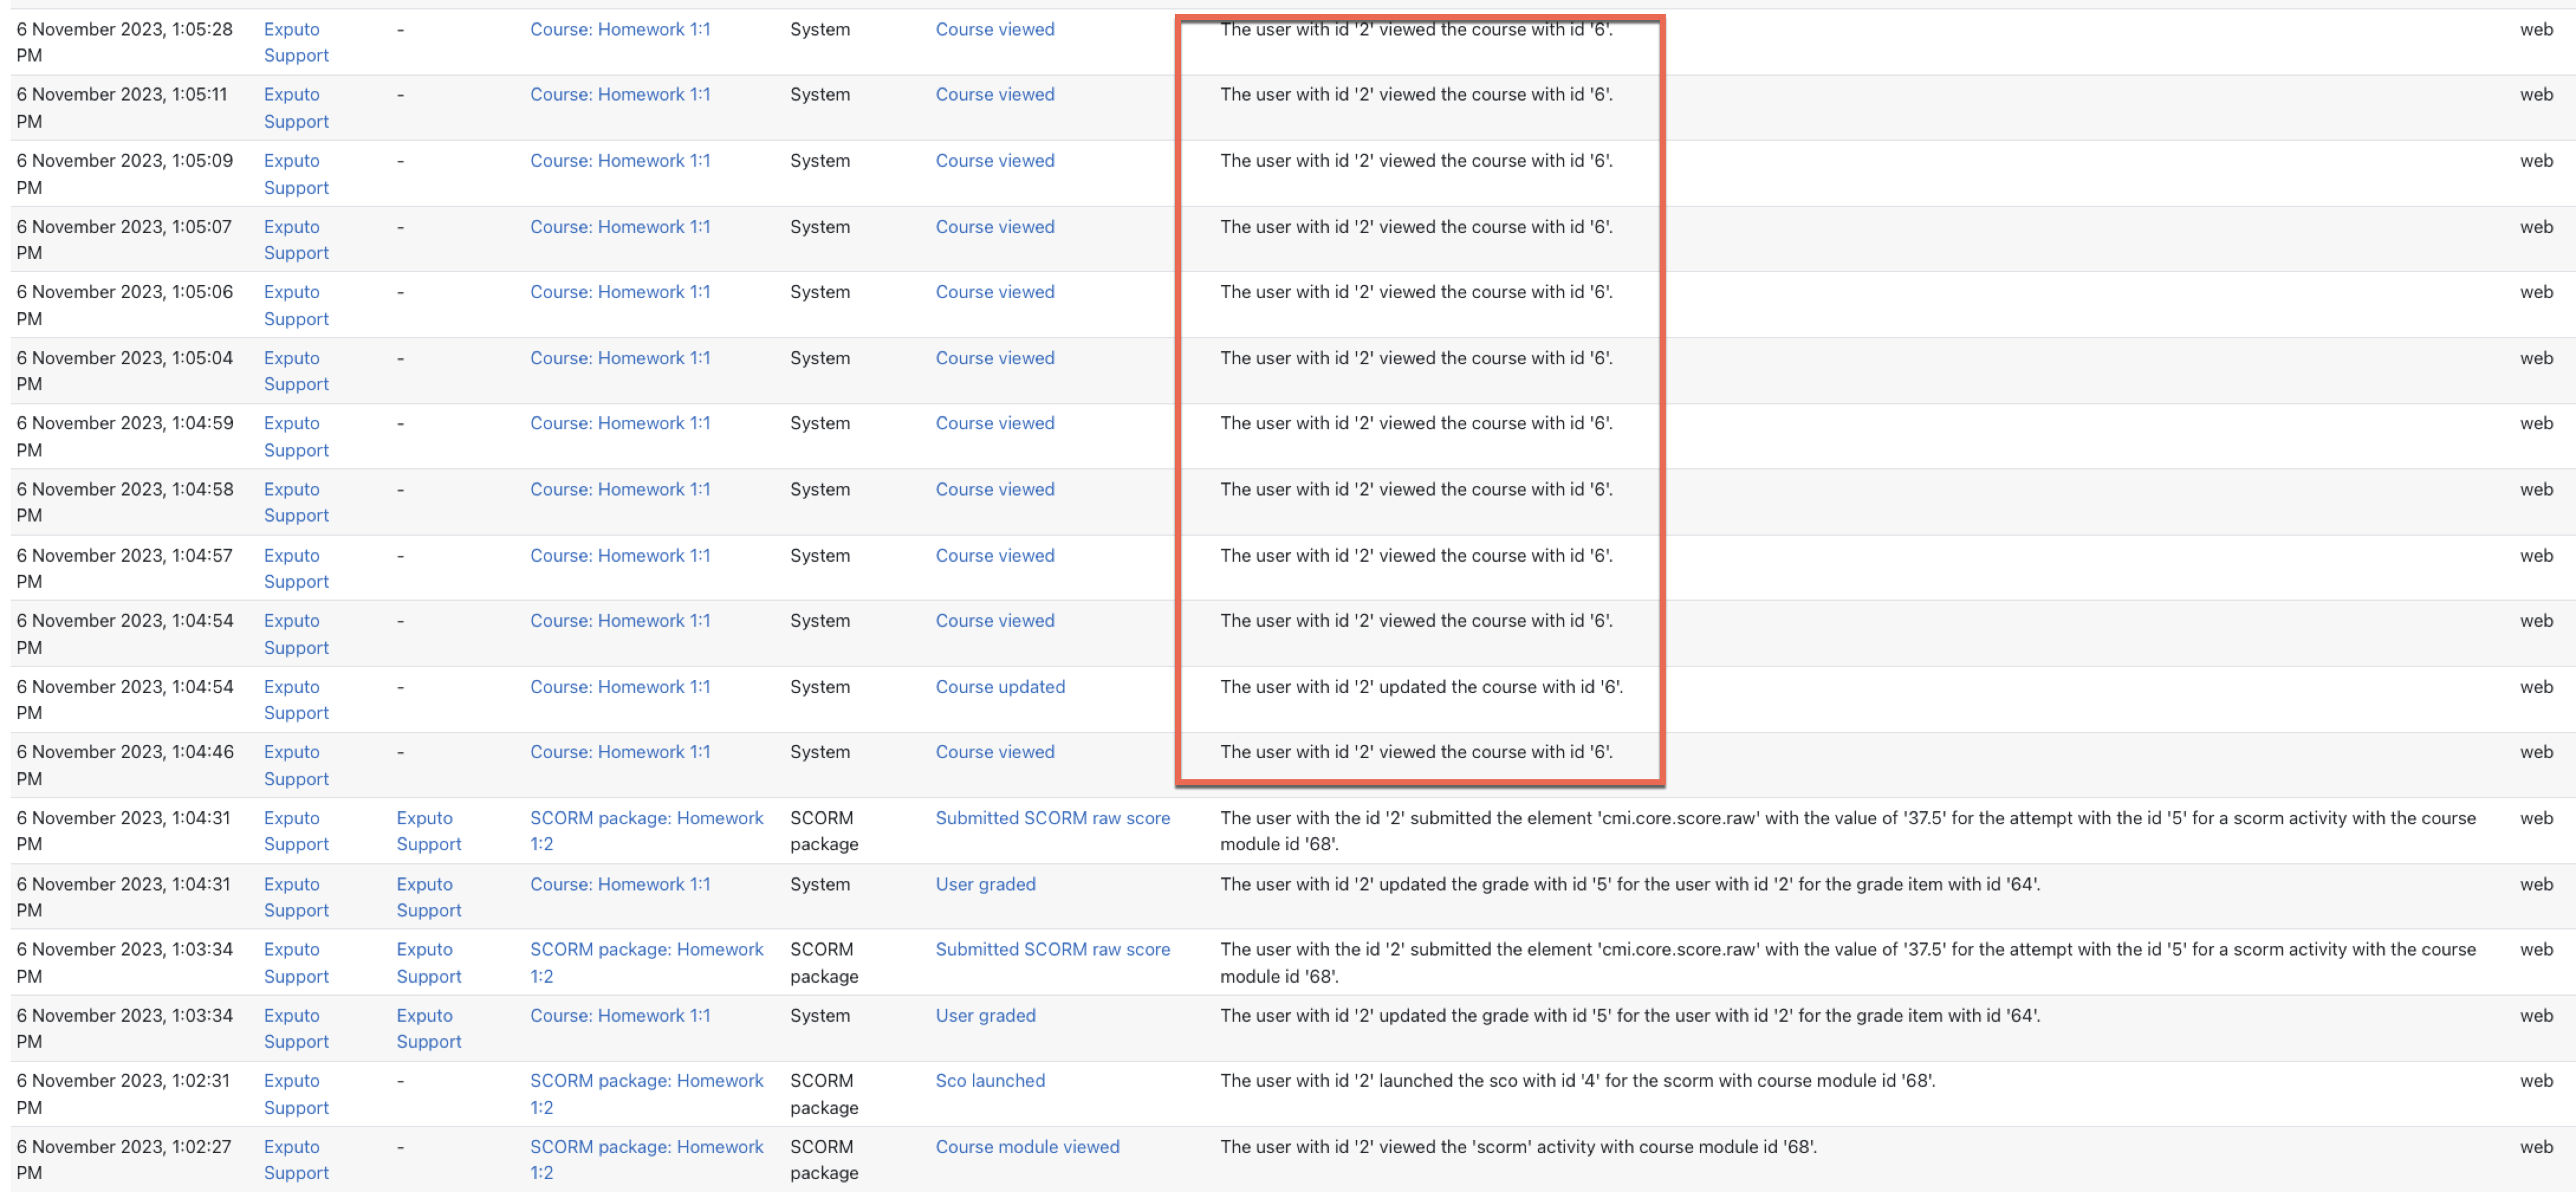This screenshot has width=2576, height=1192.
Task: Select description about launched sco with id '4'
Action: pyautogui.click(x=1577, y=1080)
